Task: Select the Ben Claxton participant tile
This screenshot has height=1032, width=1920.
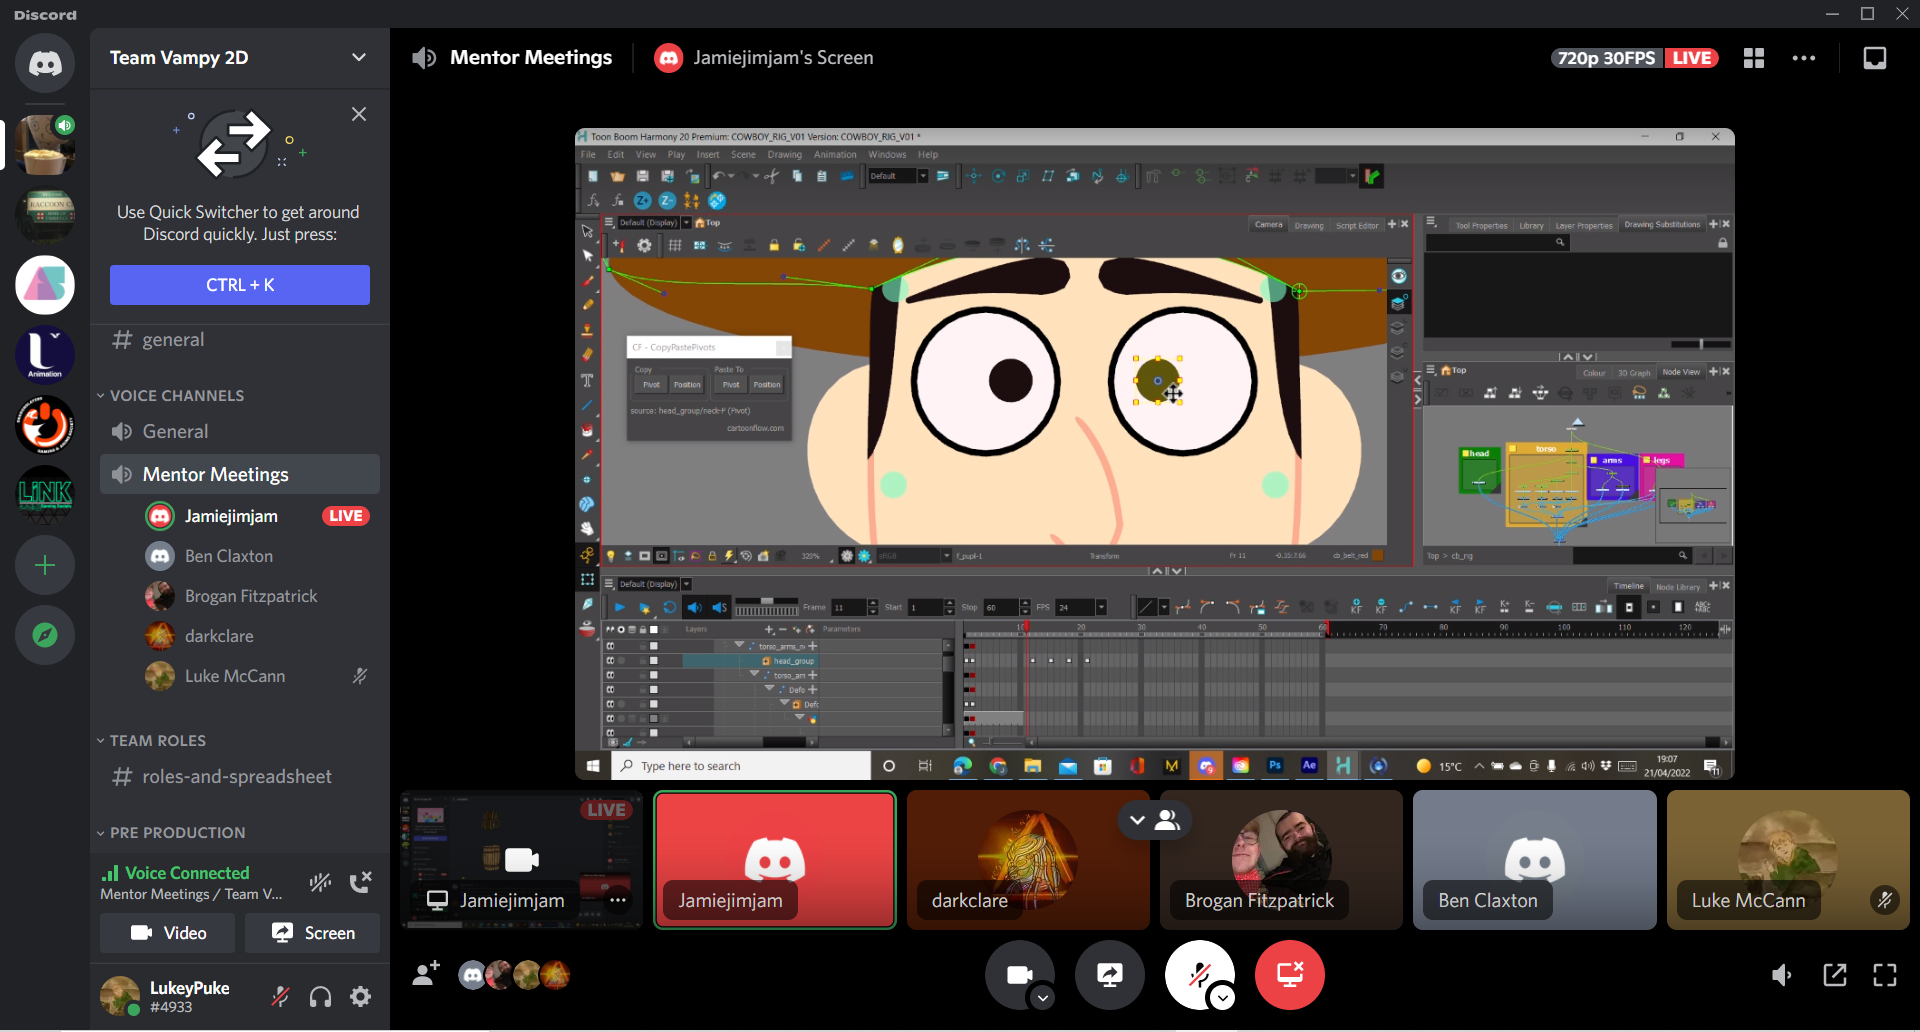Action: (1535, 860)
